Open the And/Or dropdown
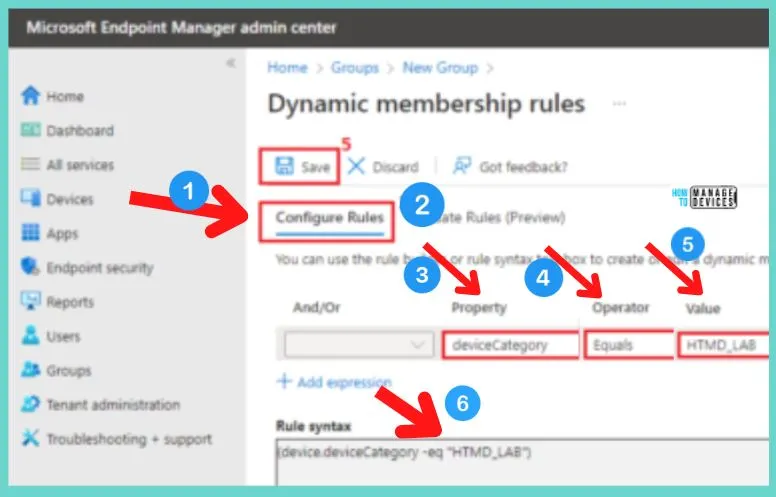The width and height of the screenshot is (776, 497). (x=359, y=345)
